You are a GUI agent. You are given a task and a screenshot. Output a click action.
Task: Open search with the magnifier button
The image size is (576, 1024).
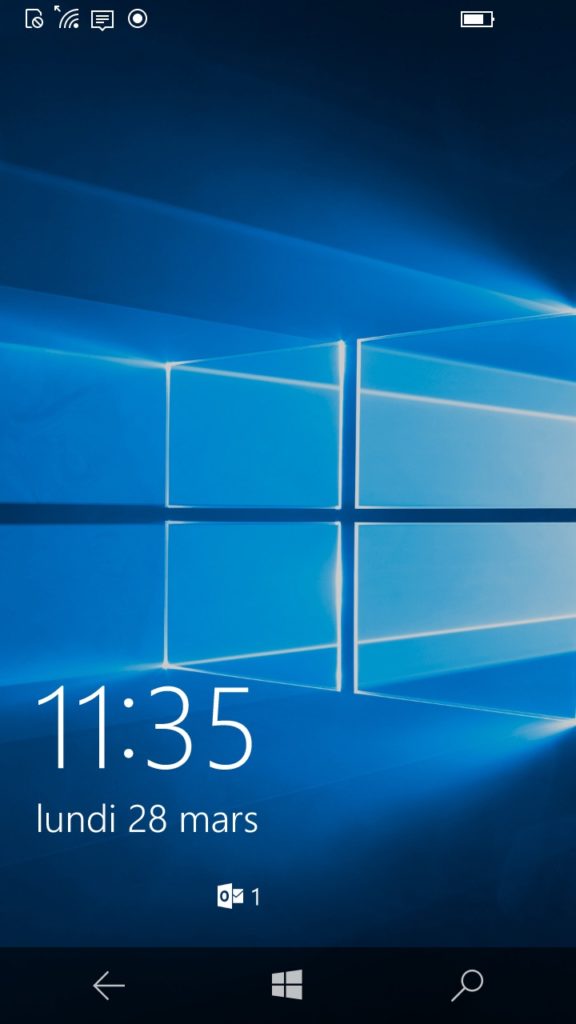tap(467, 985)
